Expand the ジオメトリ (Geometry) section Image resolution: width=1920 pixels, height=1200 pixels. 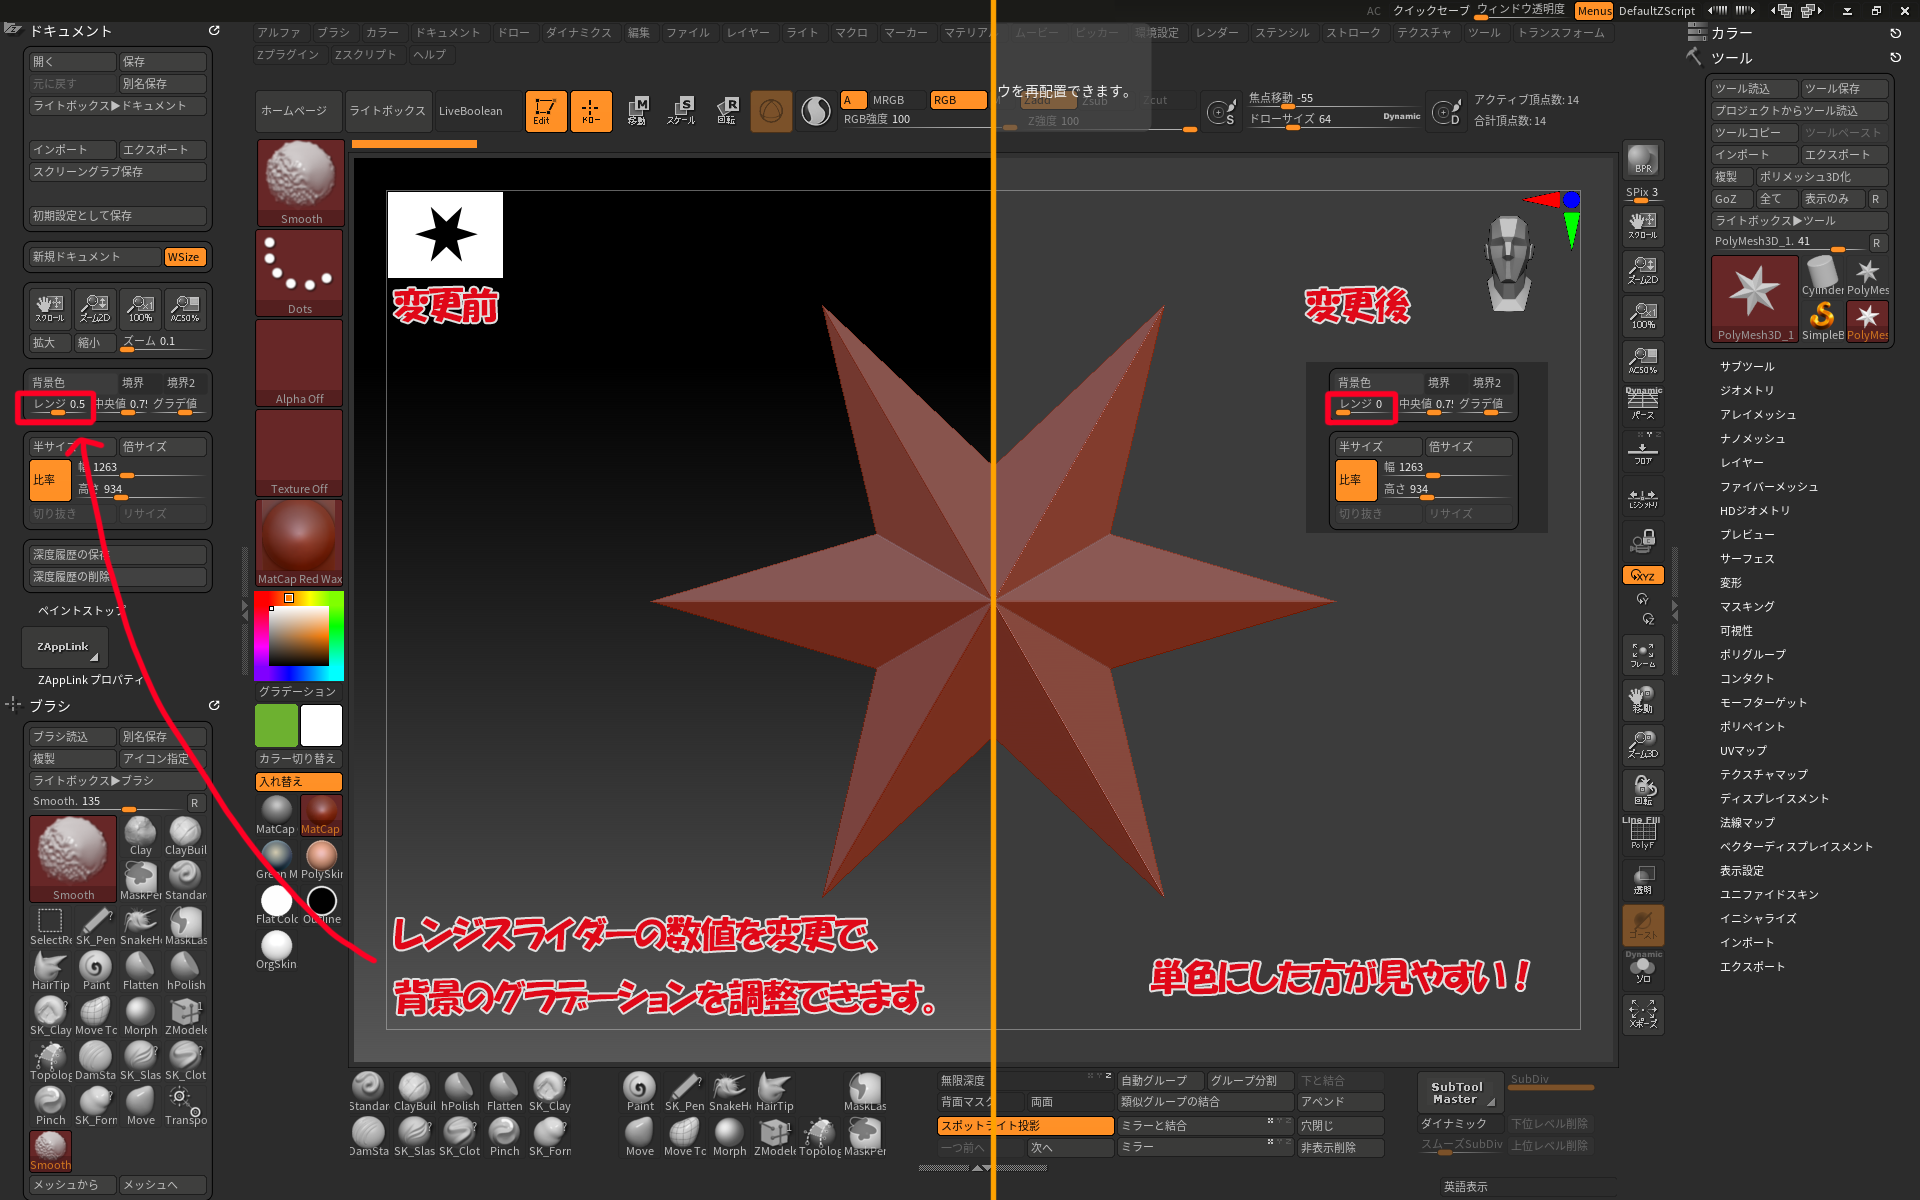1747,391
